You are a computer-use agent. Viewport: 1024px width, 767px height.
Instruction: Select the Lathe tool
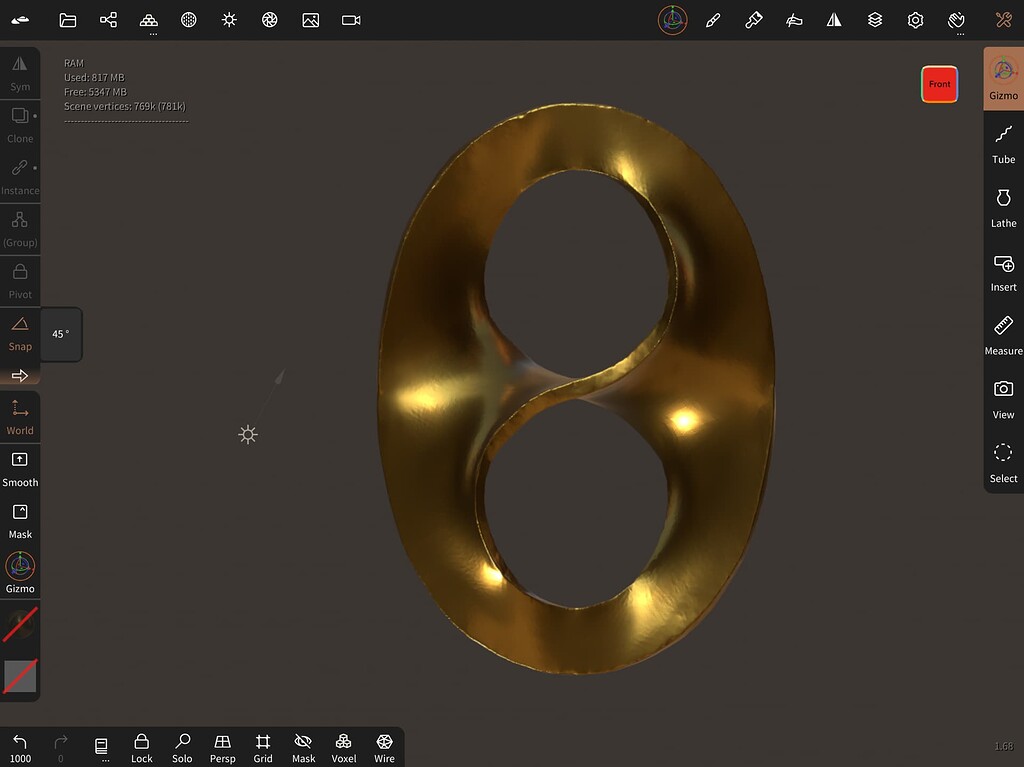[1003, 207]
